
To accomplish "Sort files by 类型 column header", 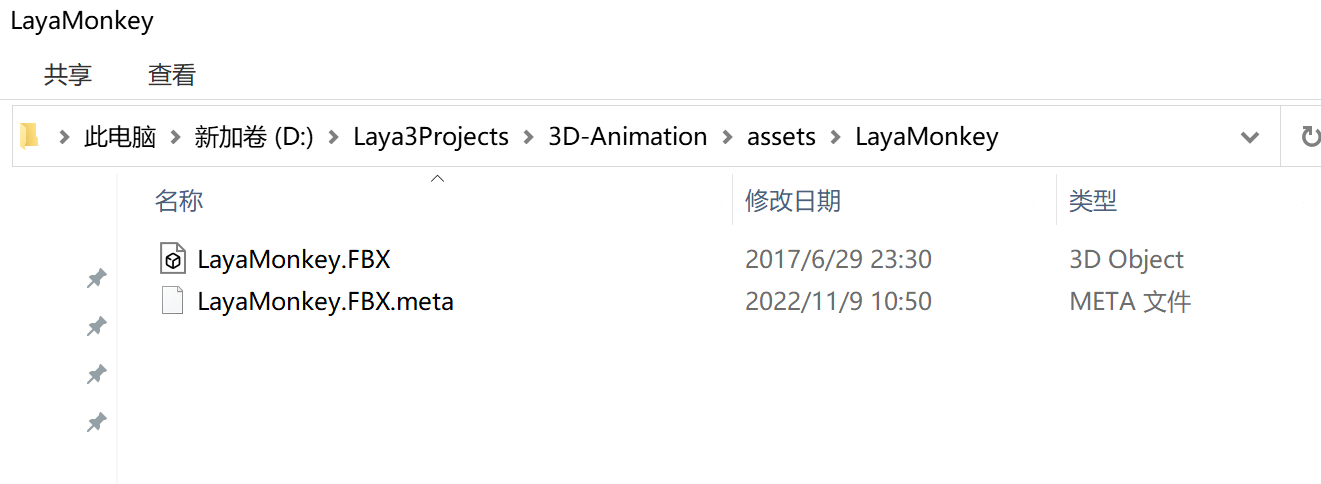I will (x=1093, y=200).
